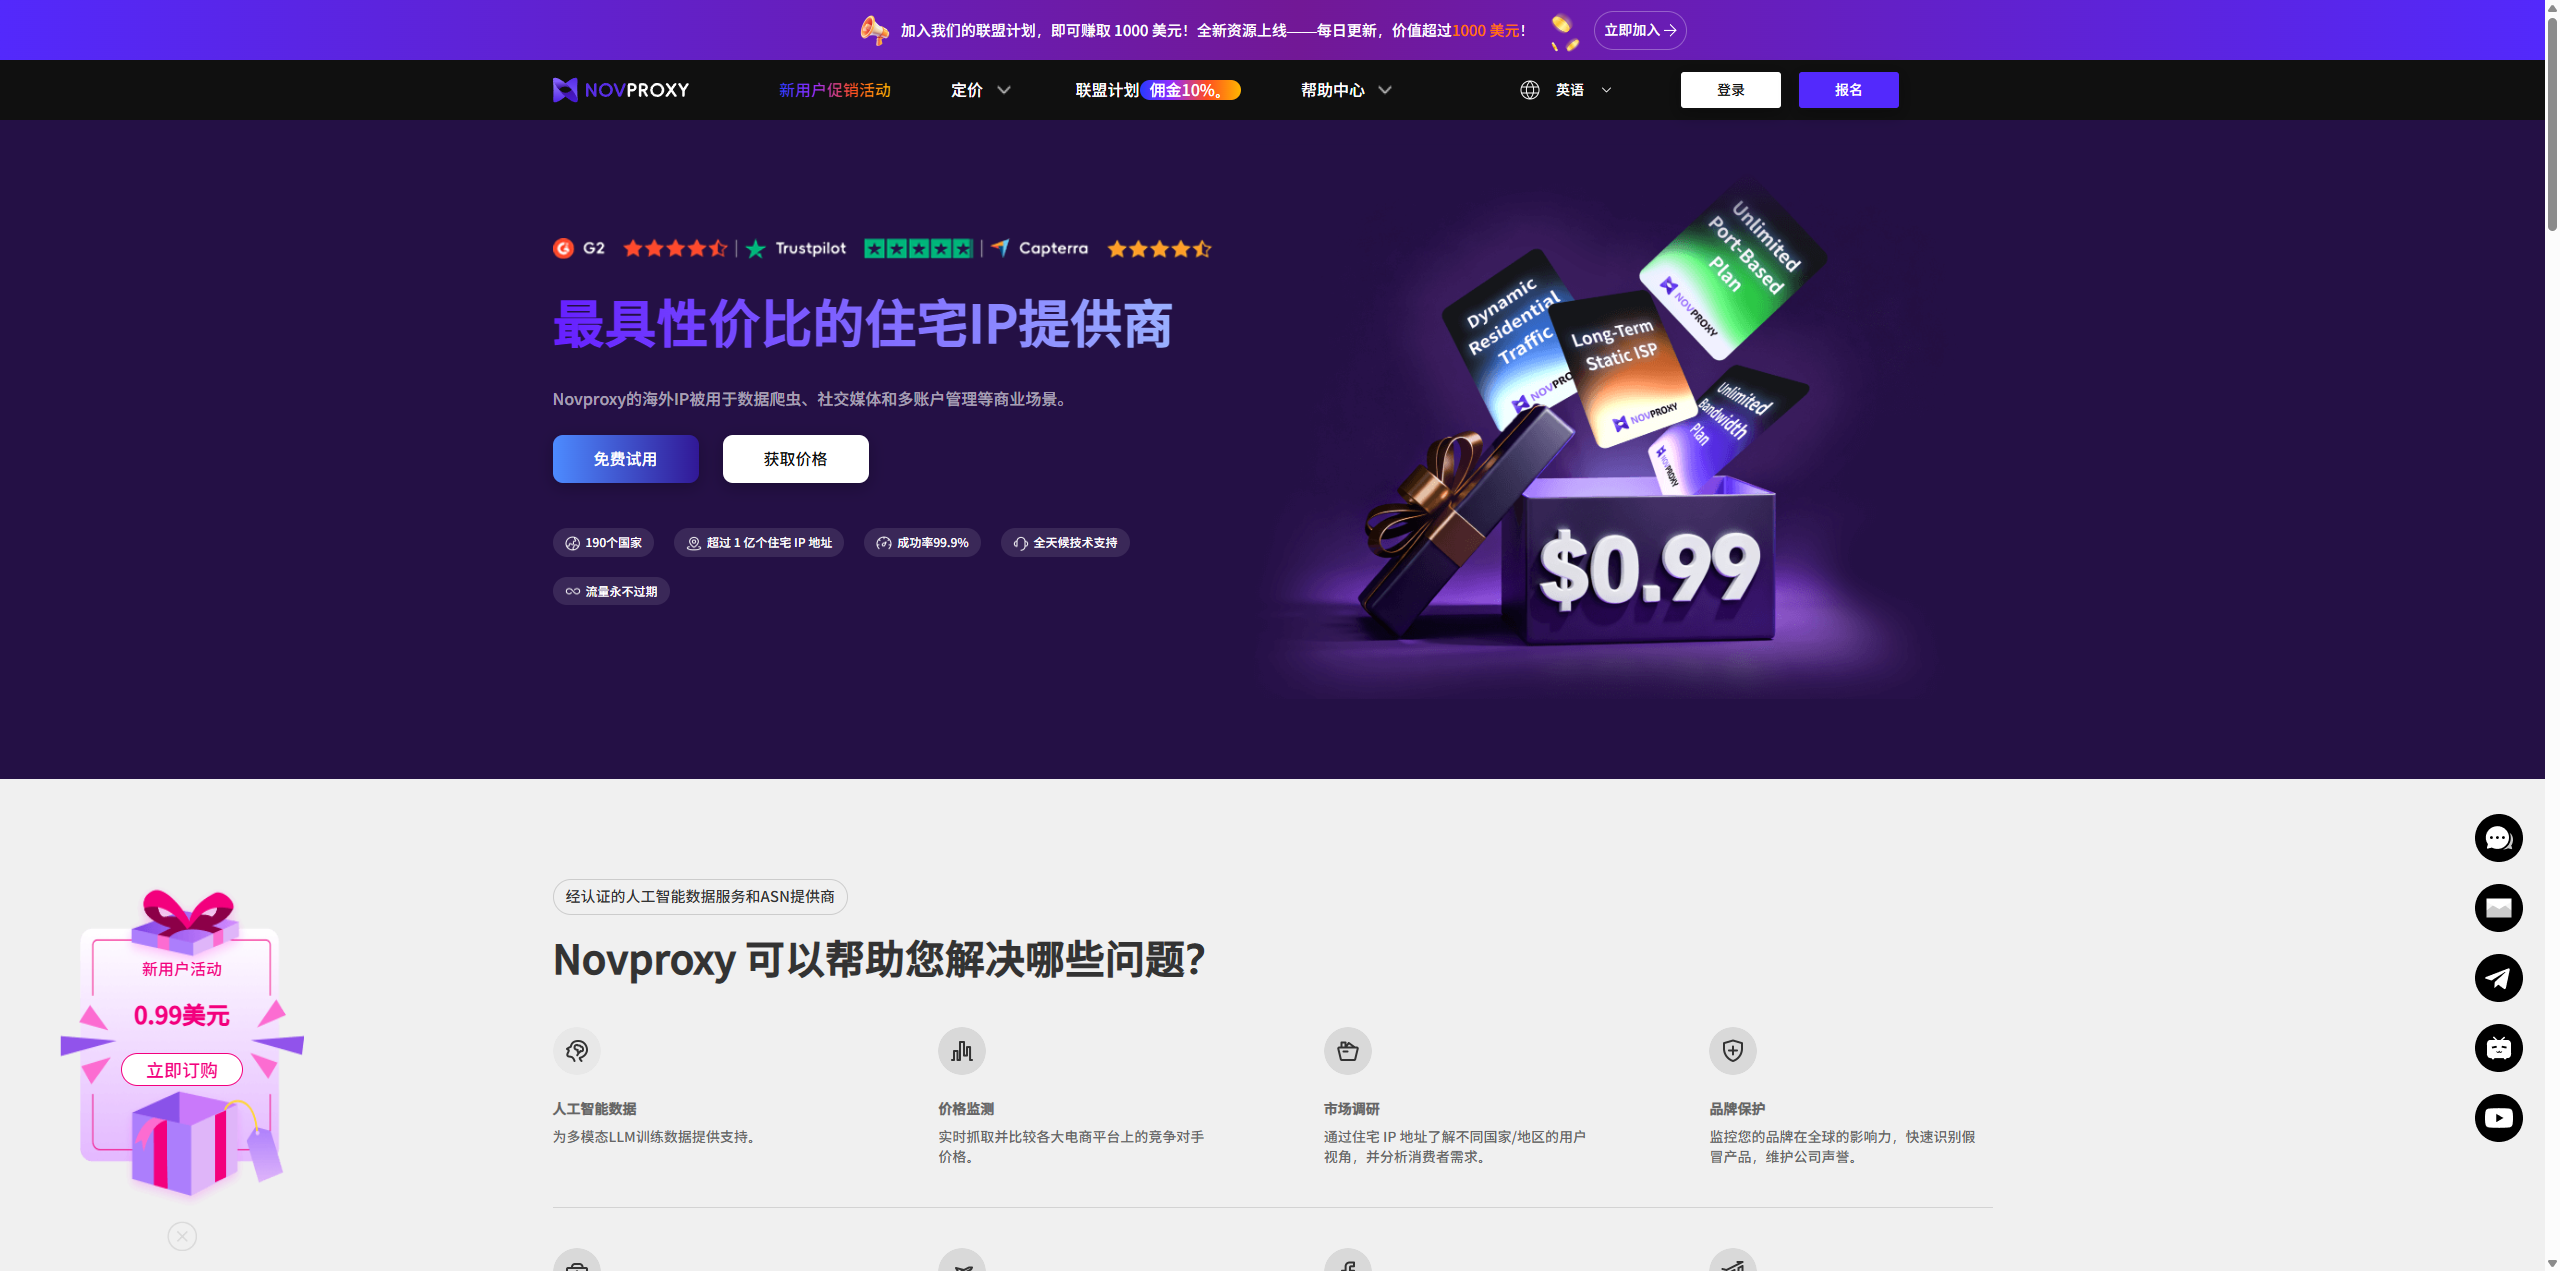Open the Bilibili channel icon
This screenshot has height=1271, width=2560.
2499,1048
